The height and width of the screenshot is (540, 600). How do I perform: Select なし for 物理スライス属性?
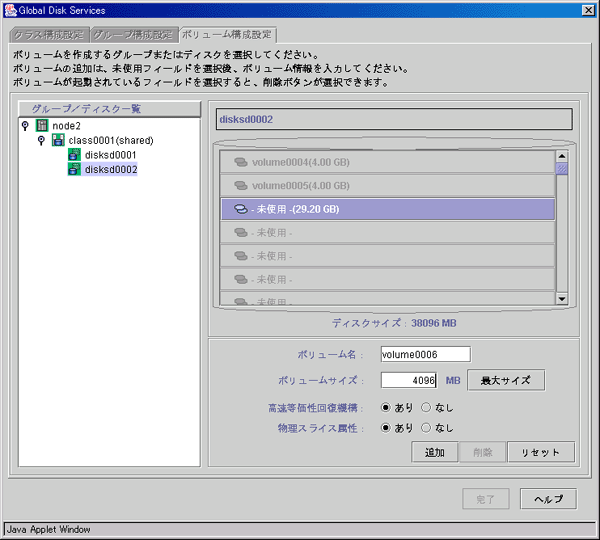426,427
